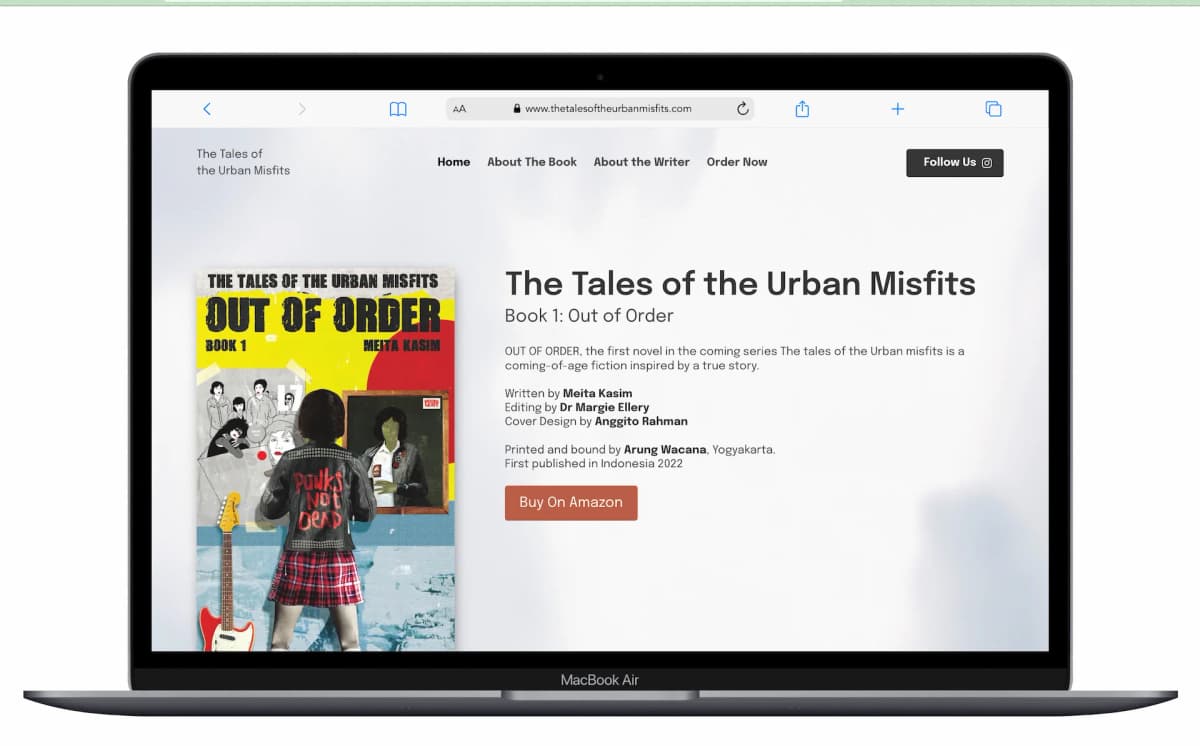
Task: Go back with the browser back arrow
Action: [x=207, y=109]
